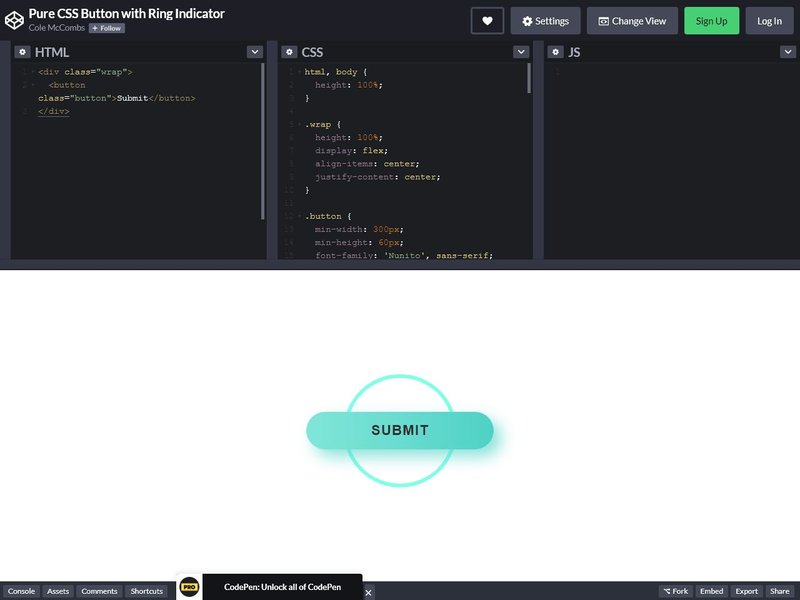Toggle the Console panel open
Screen dimensions: 800x600
(21, 591)
